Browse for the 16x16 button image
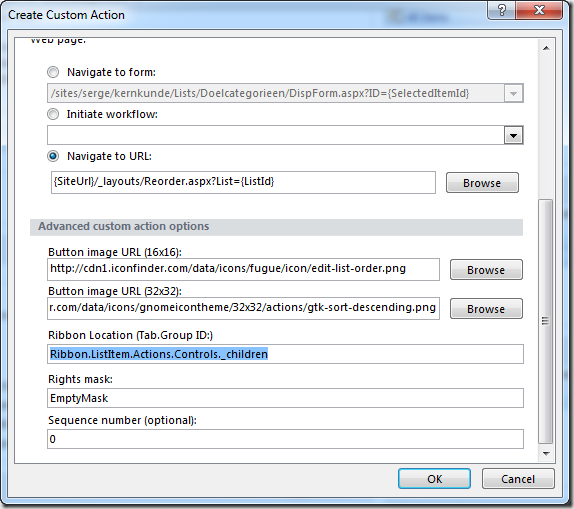This screenshot has width=574, height=509. [x=486, y=270]
